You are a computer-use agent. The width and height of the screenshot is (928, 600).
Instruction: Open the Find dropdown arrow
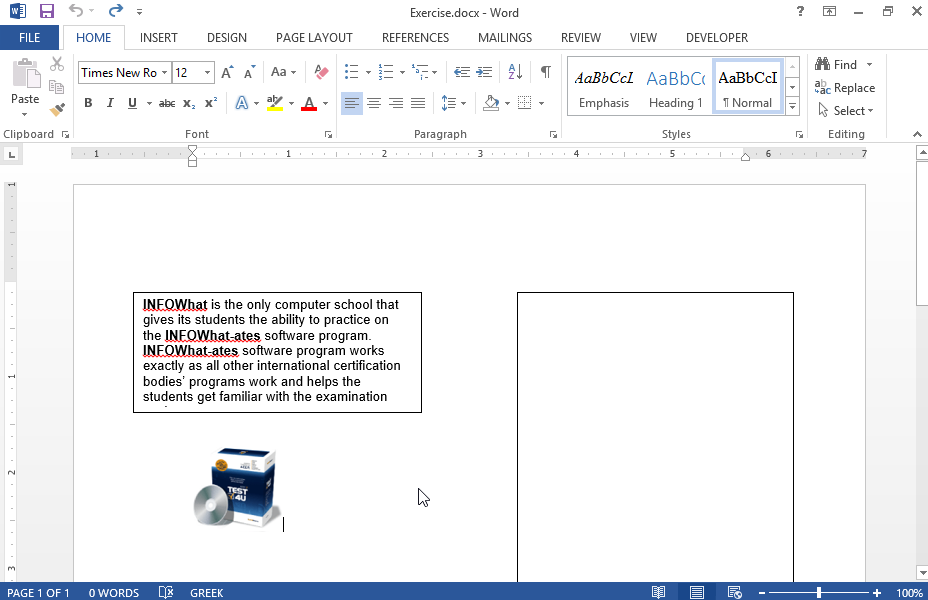tap(869, 64)
